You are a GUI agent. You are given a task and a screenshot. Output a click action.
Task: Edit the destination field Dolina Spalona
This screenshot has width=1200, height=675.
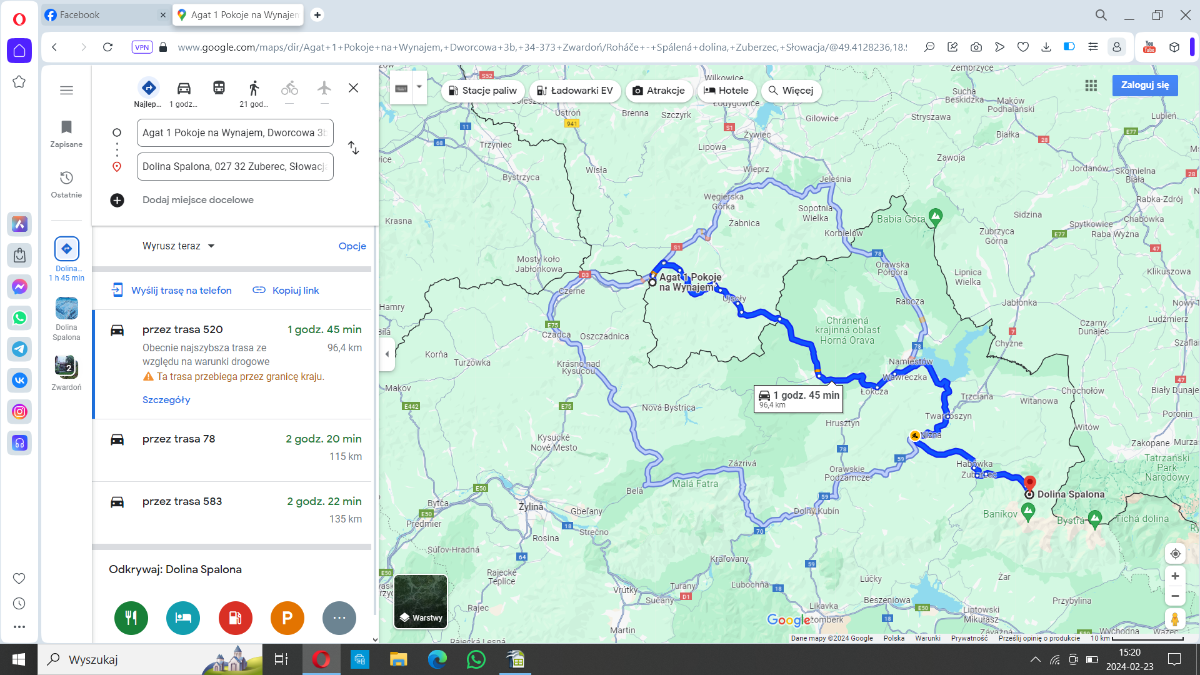(235, 167)
